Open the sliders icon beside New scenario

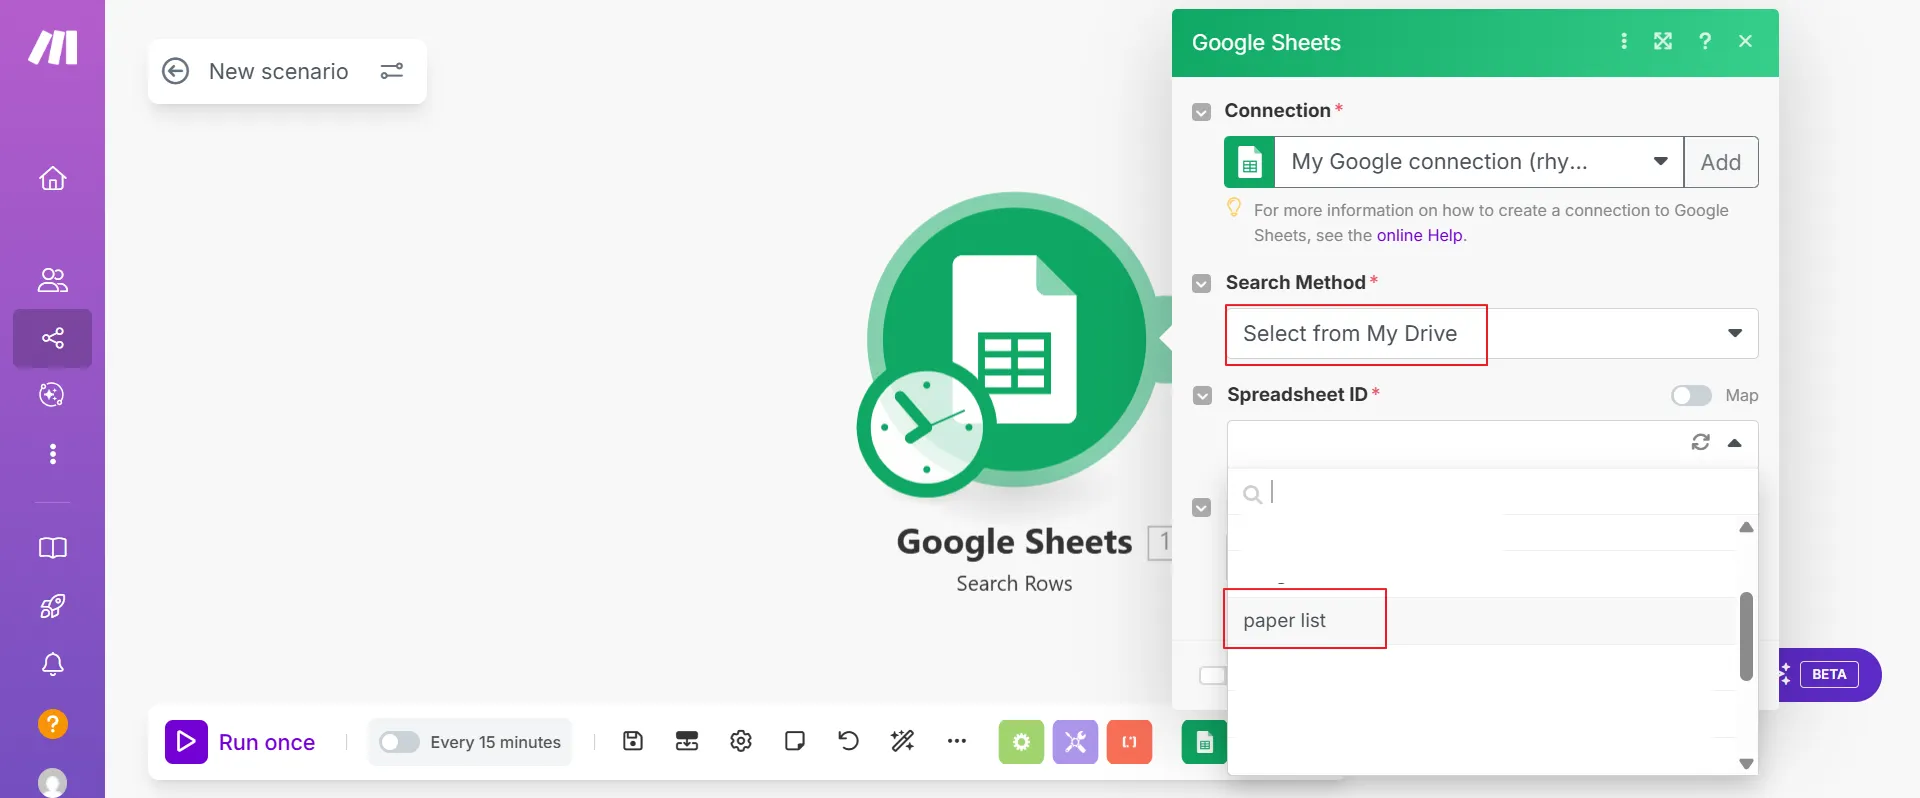(x=392, y=71)
